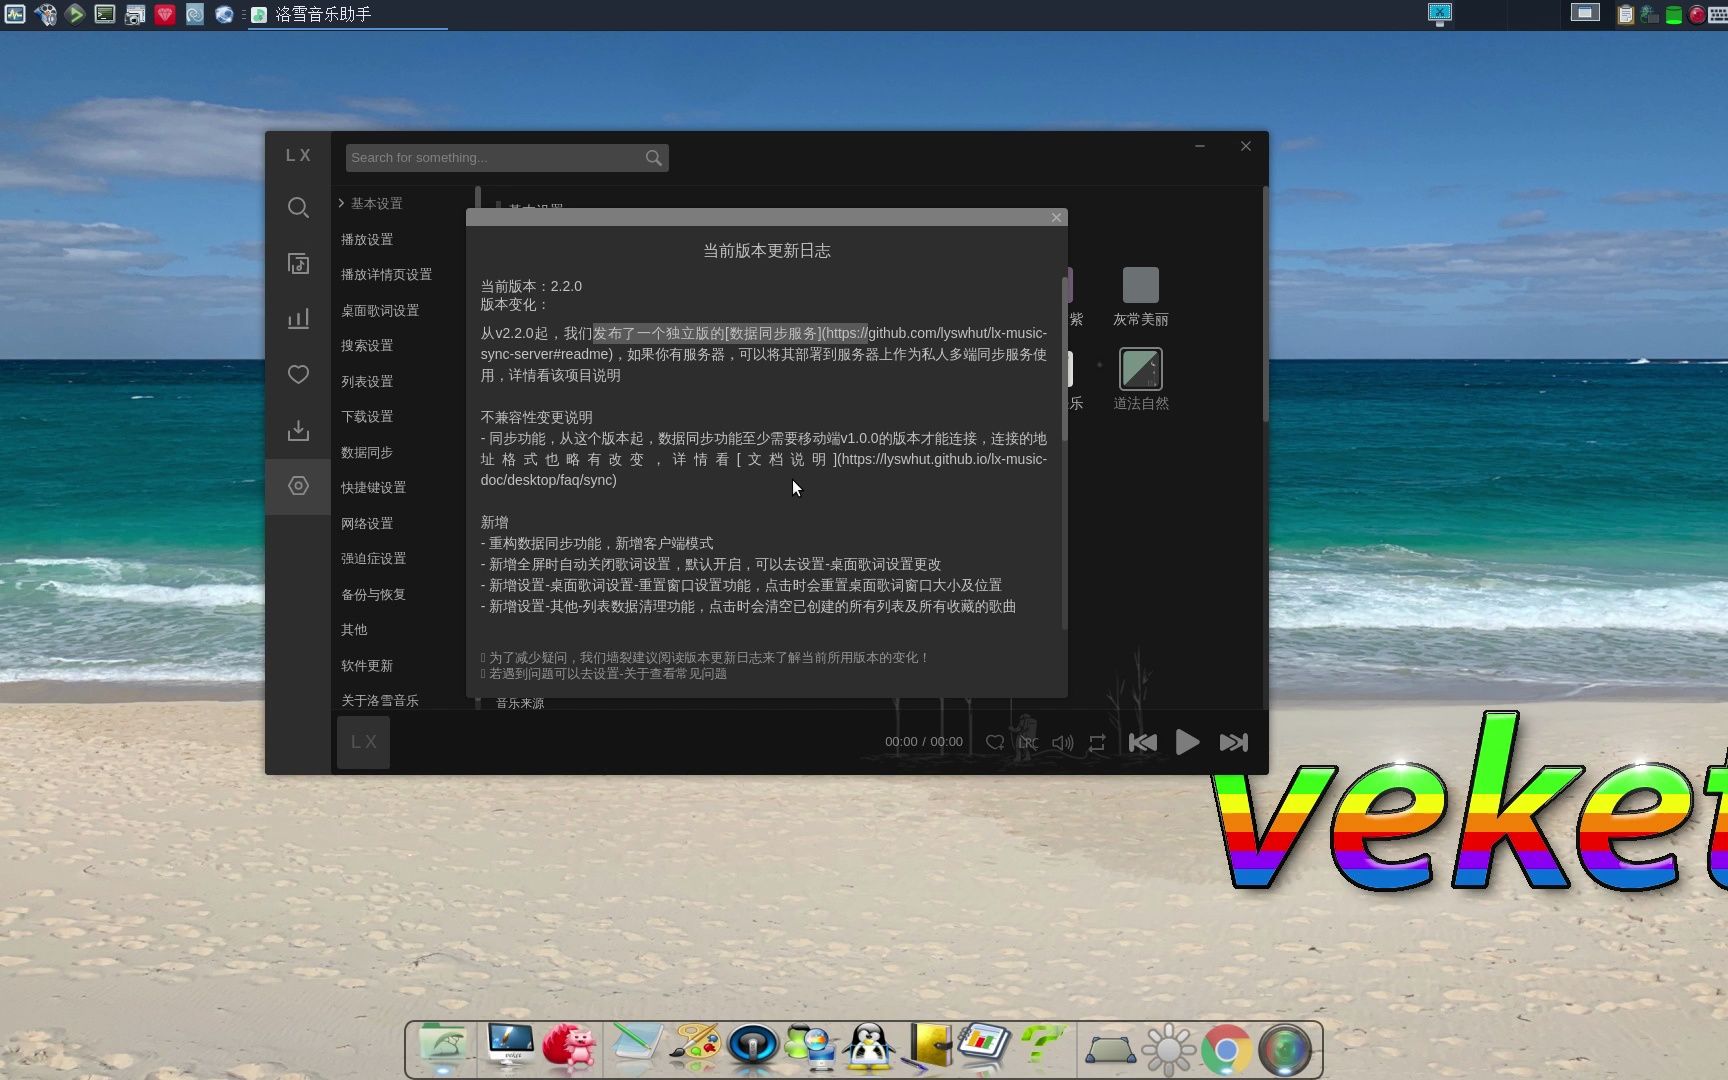Click the 新增 heading in changelog
The height and width of the screenshot is (1080, 1728).
[x=494, y=522]
